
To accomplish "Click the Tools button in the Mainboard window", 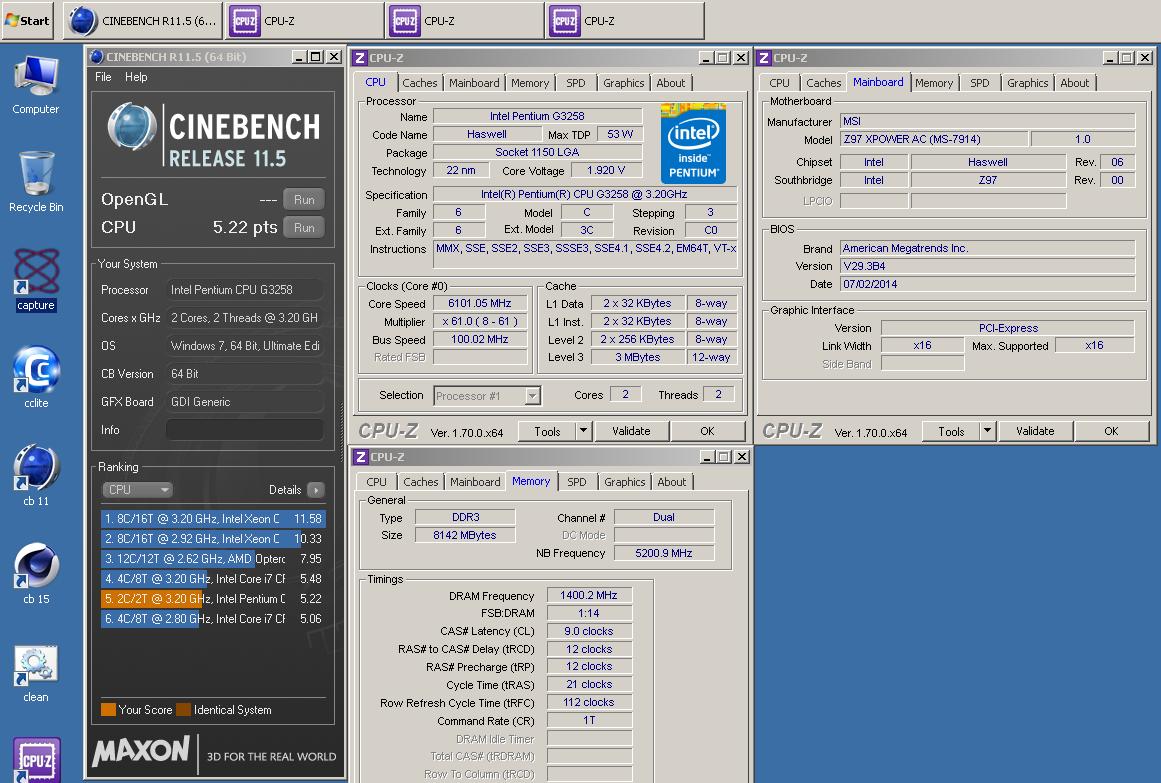I will 951,431.
